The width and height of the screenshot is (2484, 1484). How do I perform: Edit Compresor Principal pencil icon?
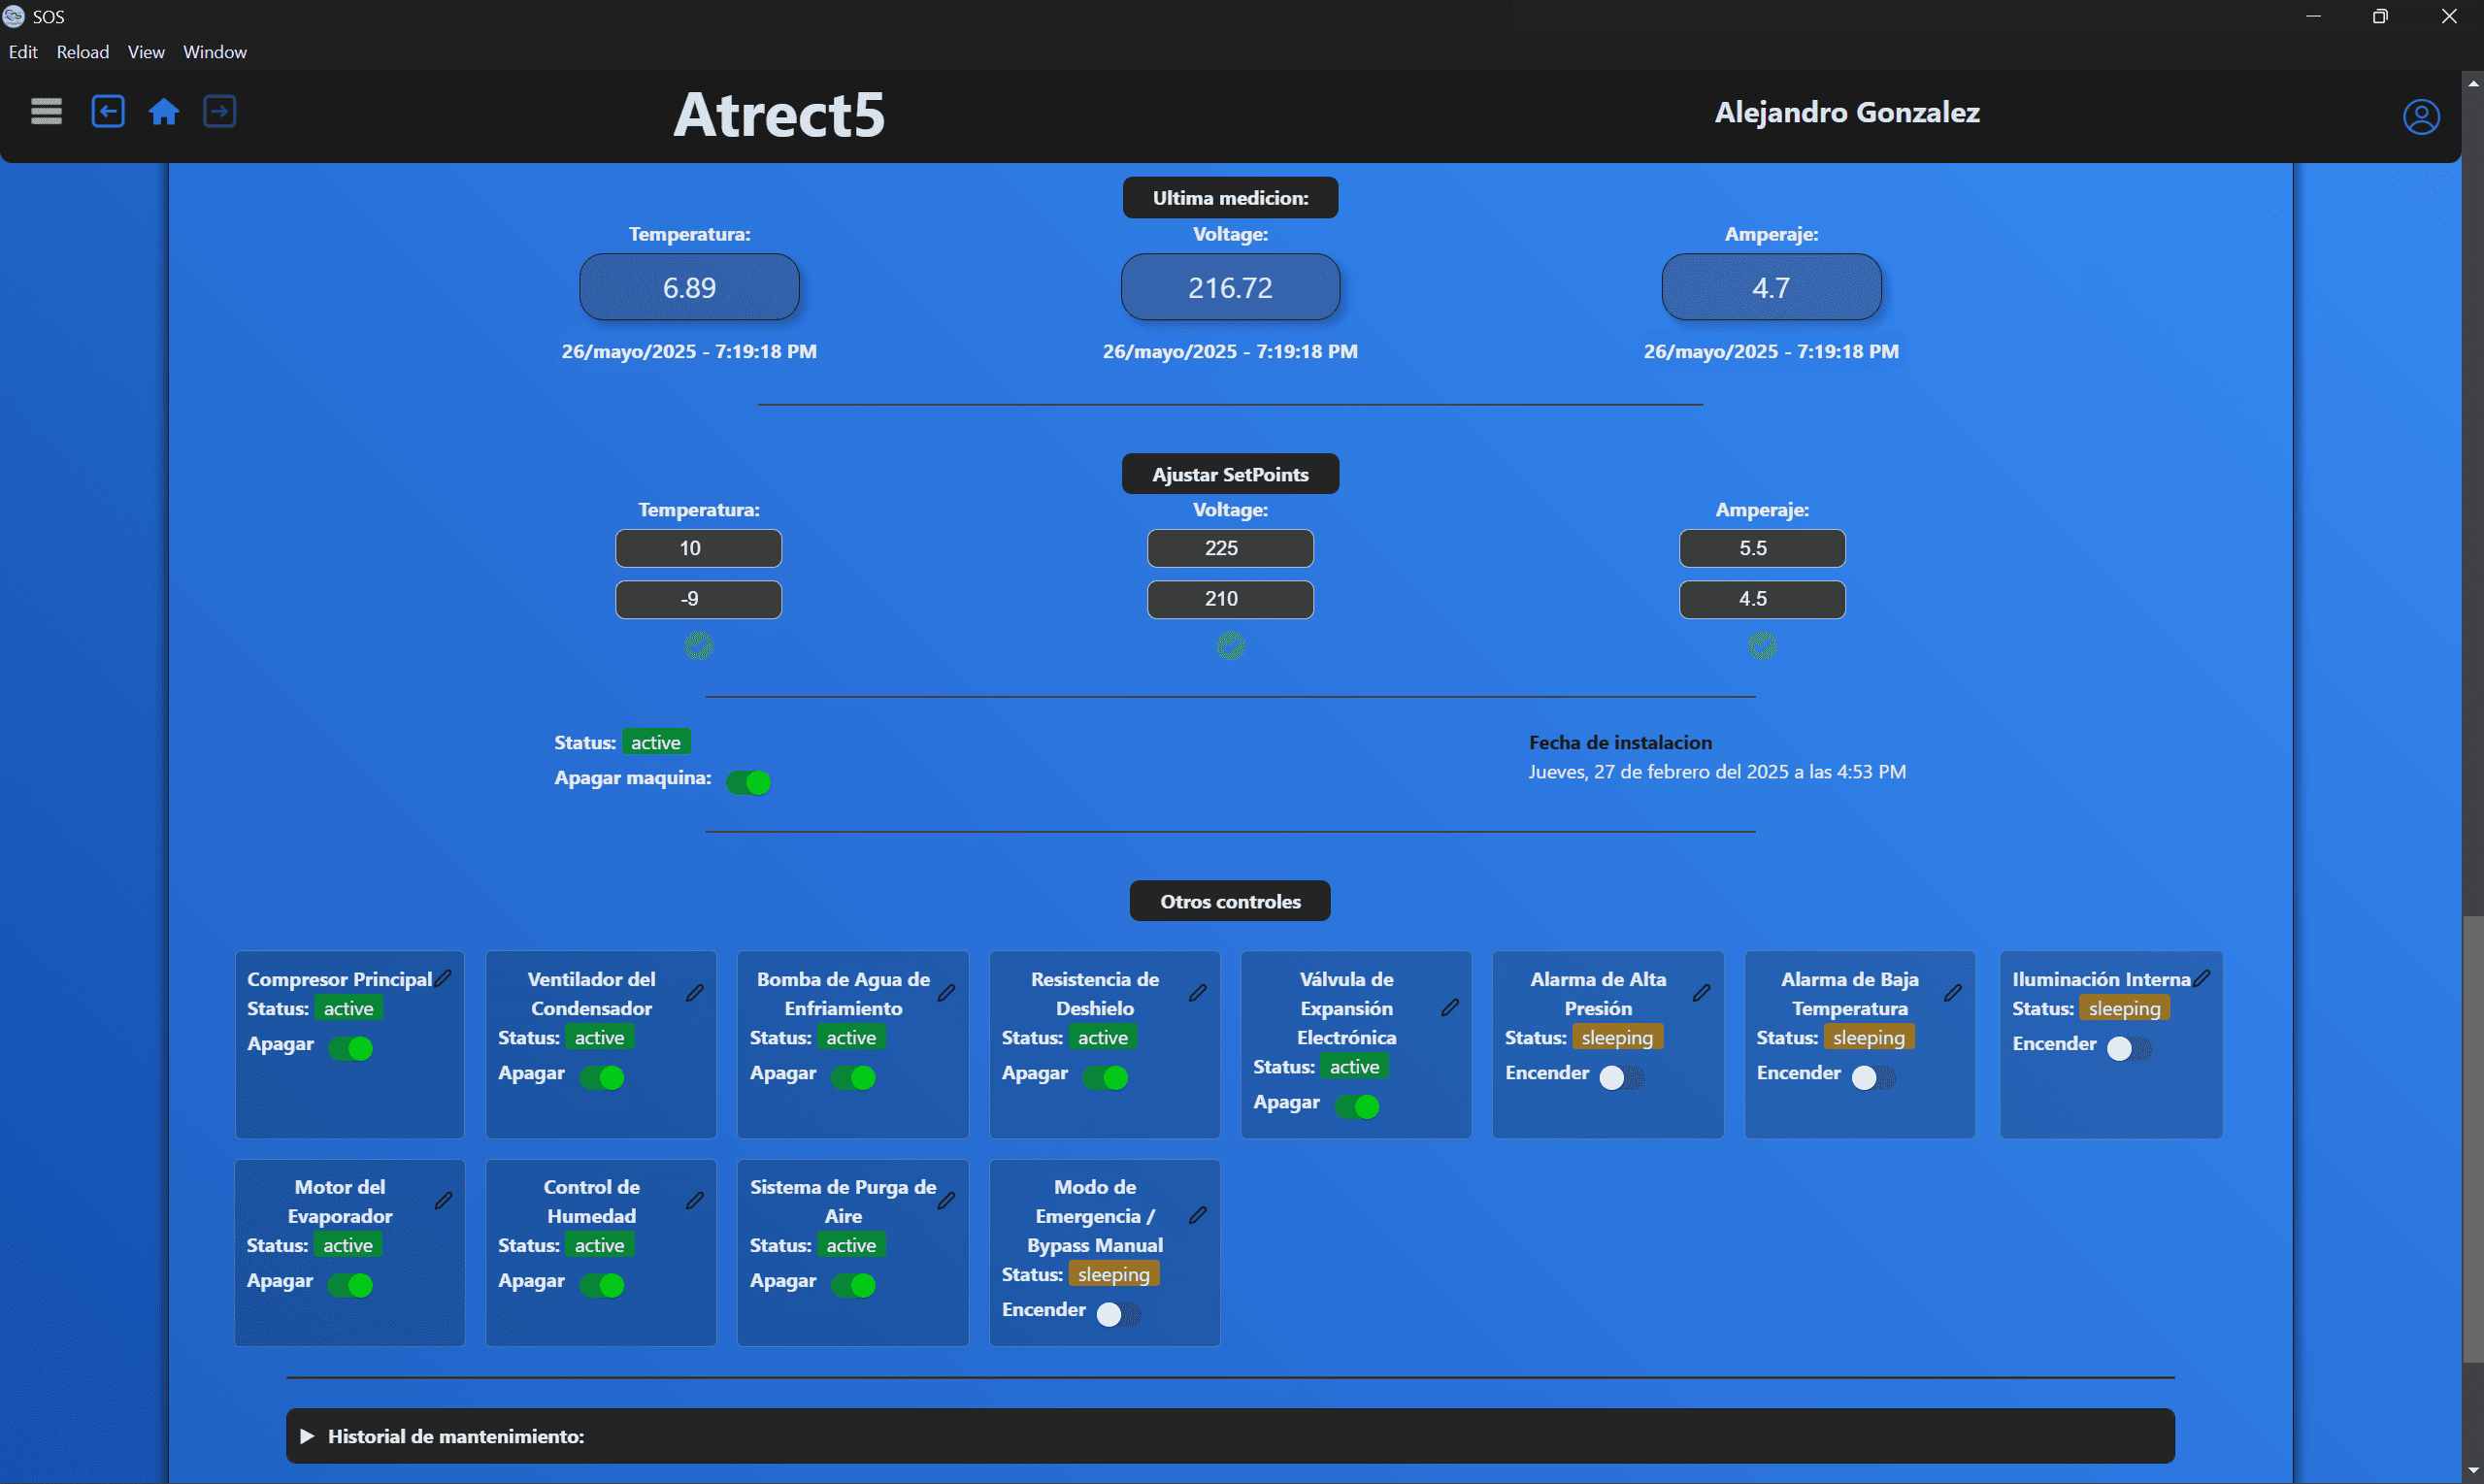[443, 978]
